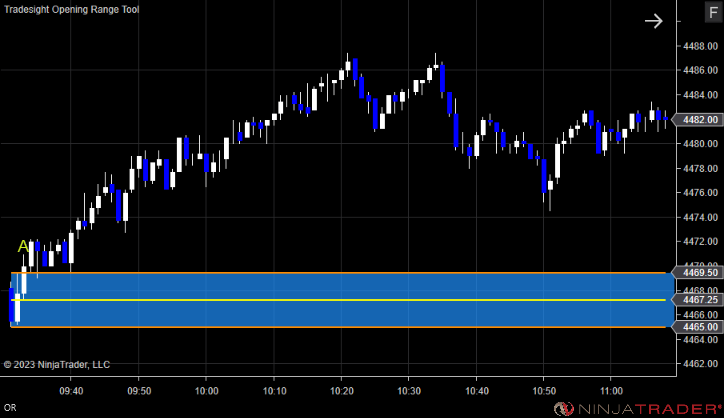Screen dimensions: 724x418
Task: Click the 10:30 time axis label
Action: (x=409, y=391)
